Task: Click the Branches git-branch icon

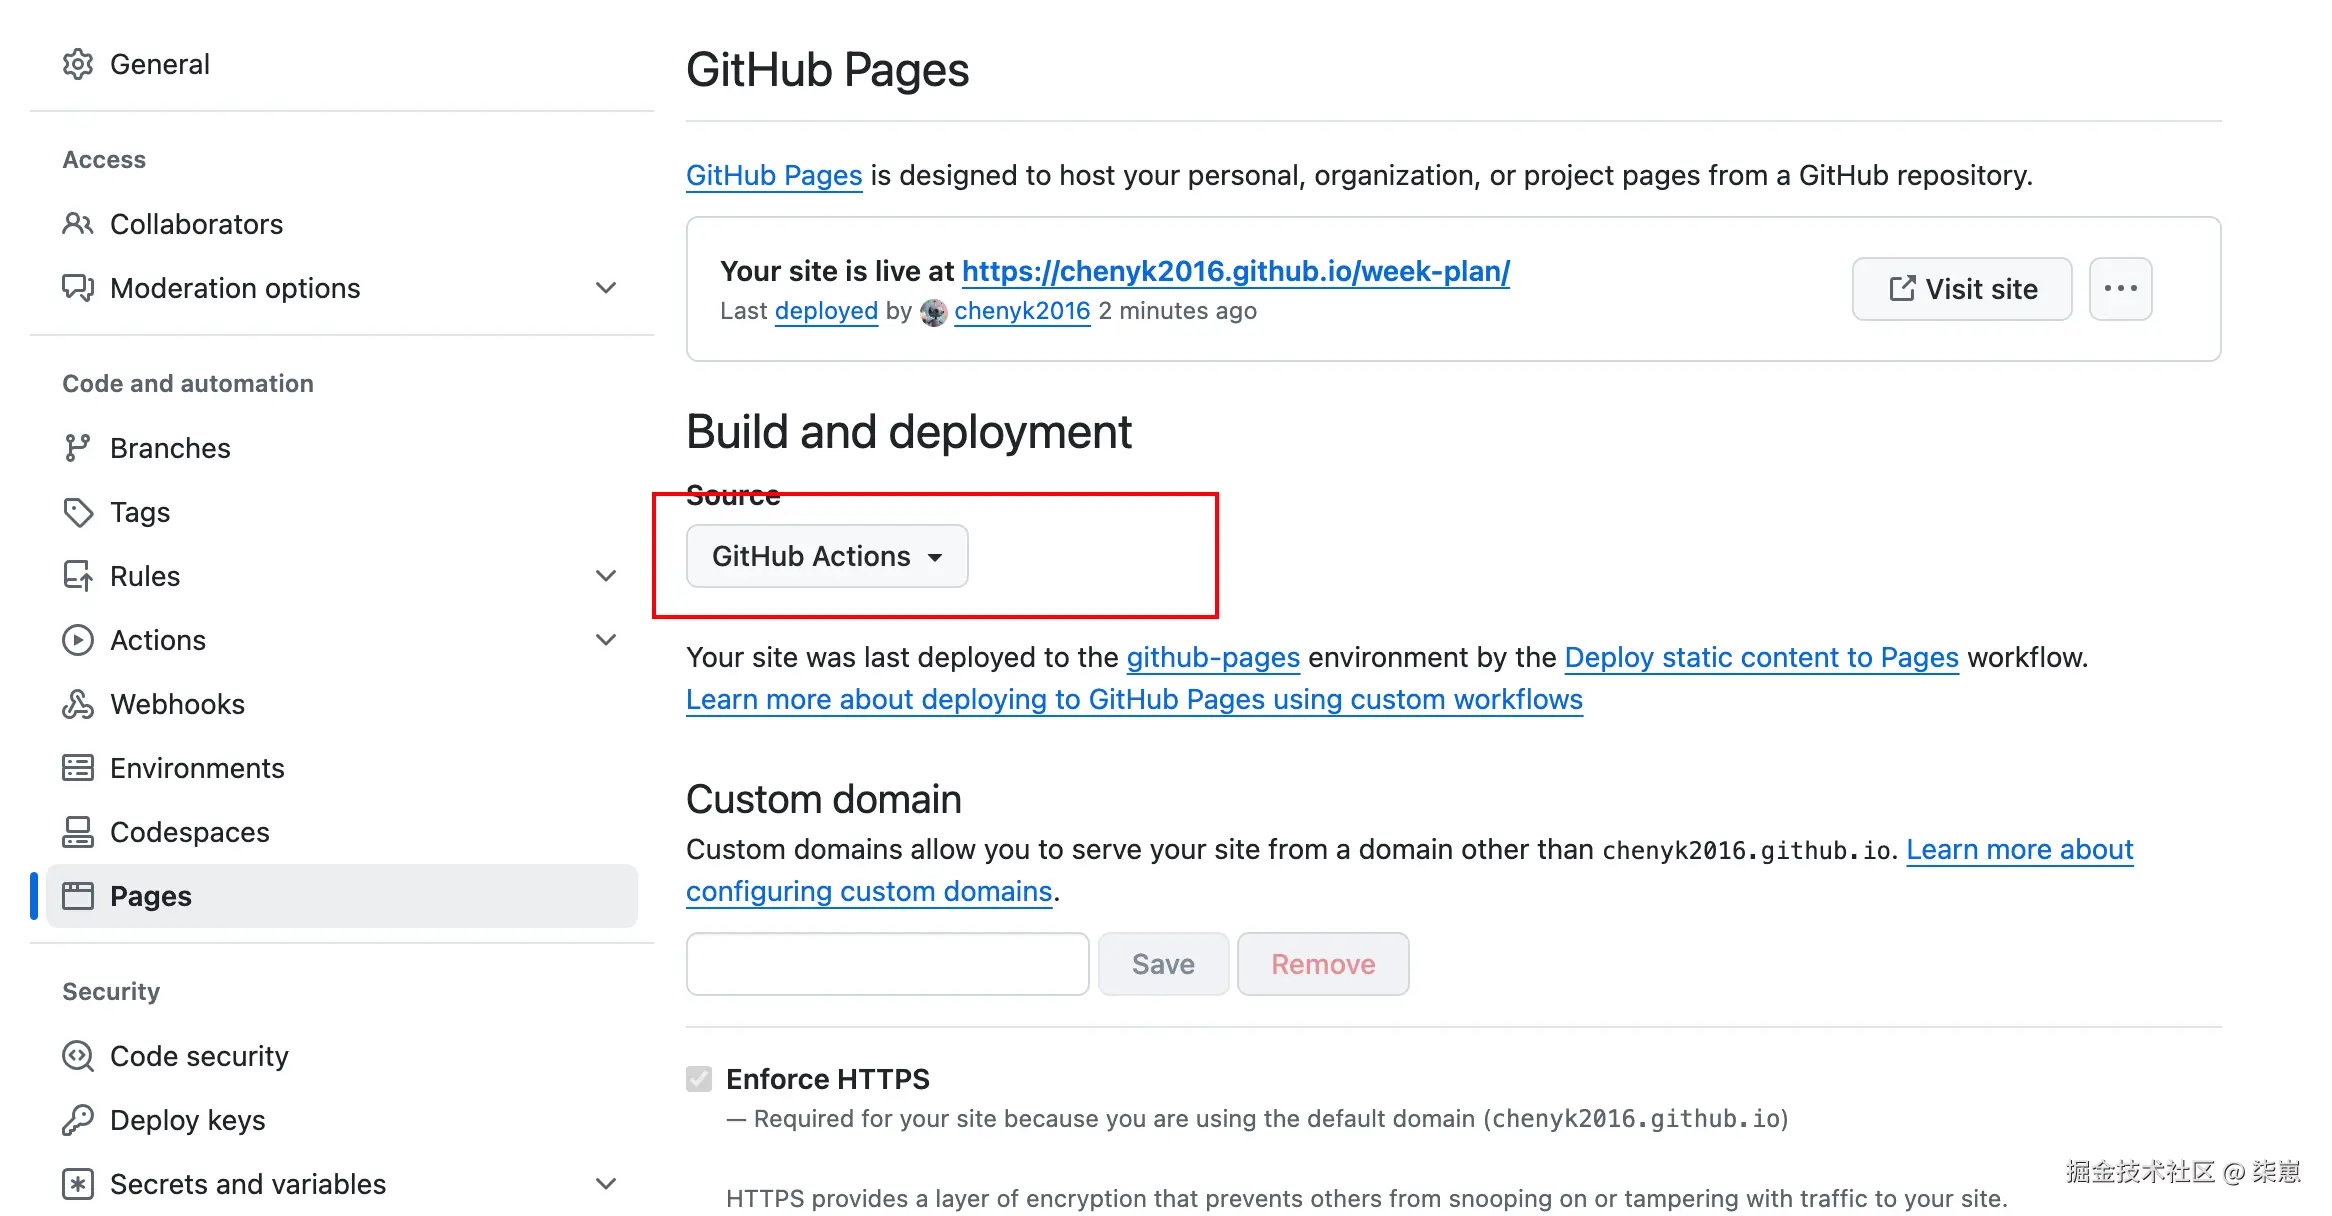Action: tap(78, 448)
